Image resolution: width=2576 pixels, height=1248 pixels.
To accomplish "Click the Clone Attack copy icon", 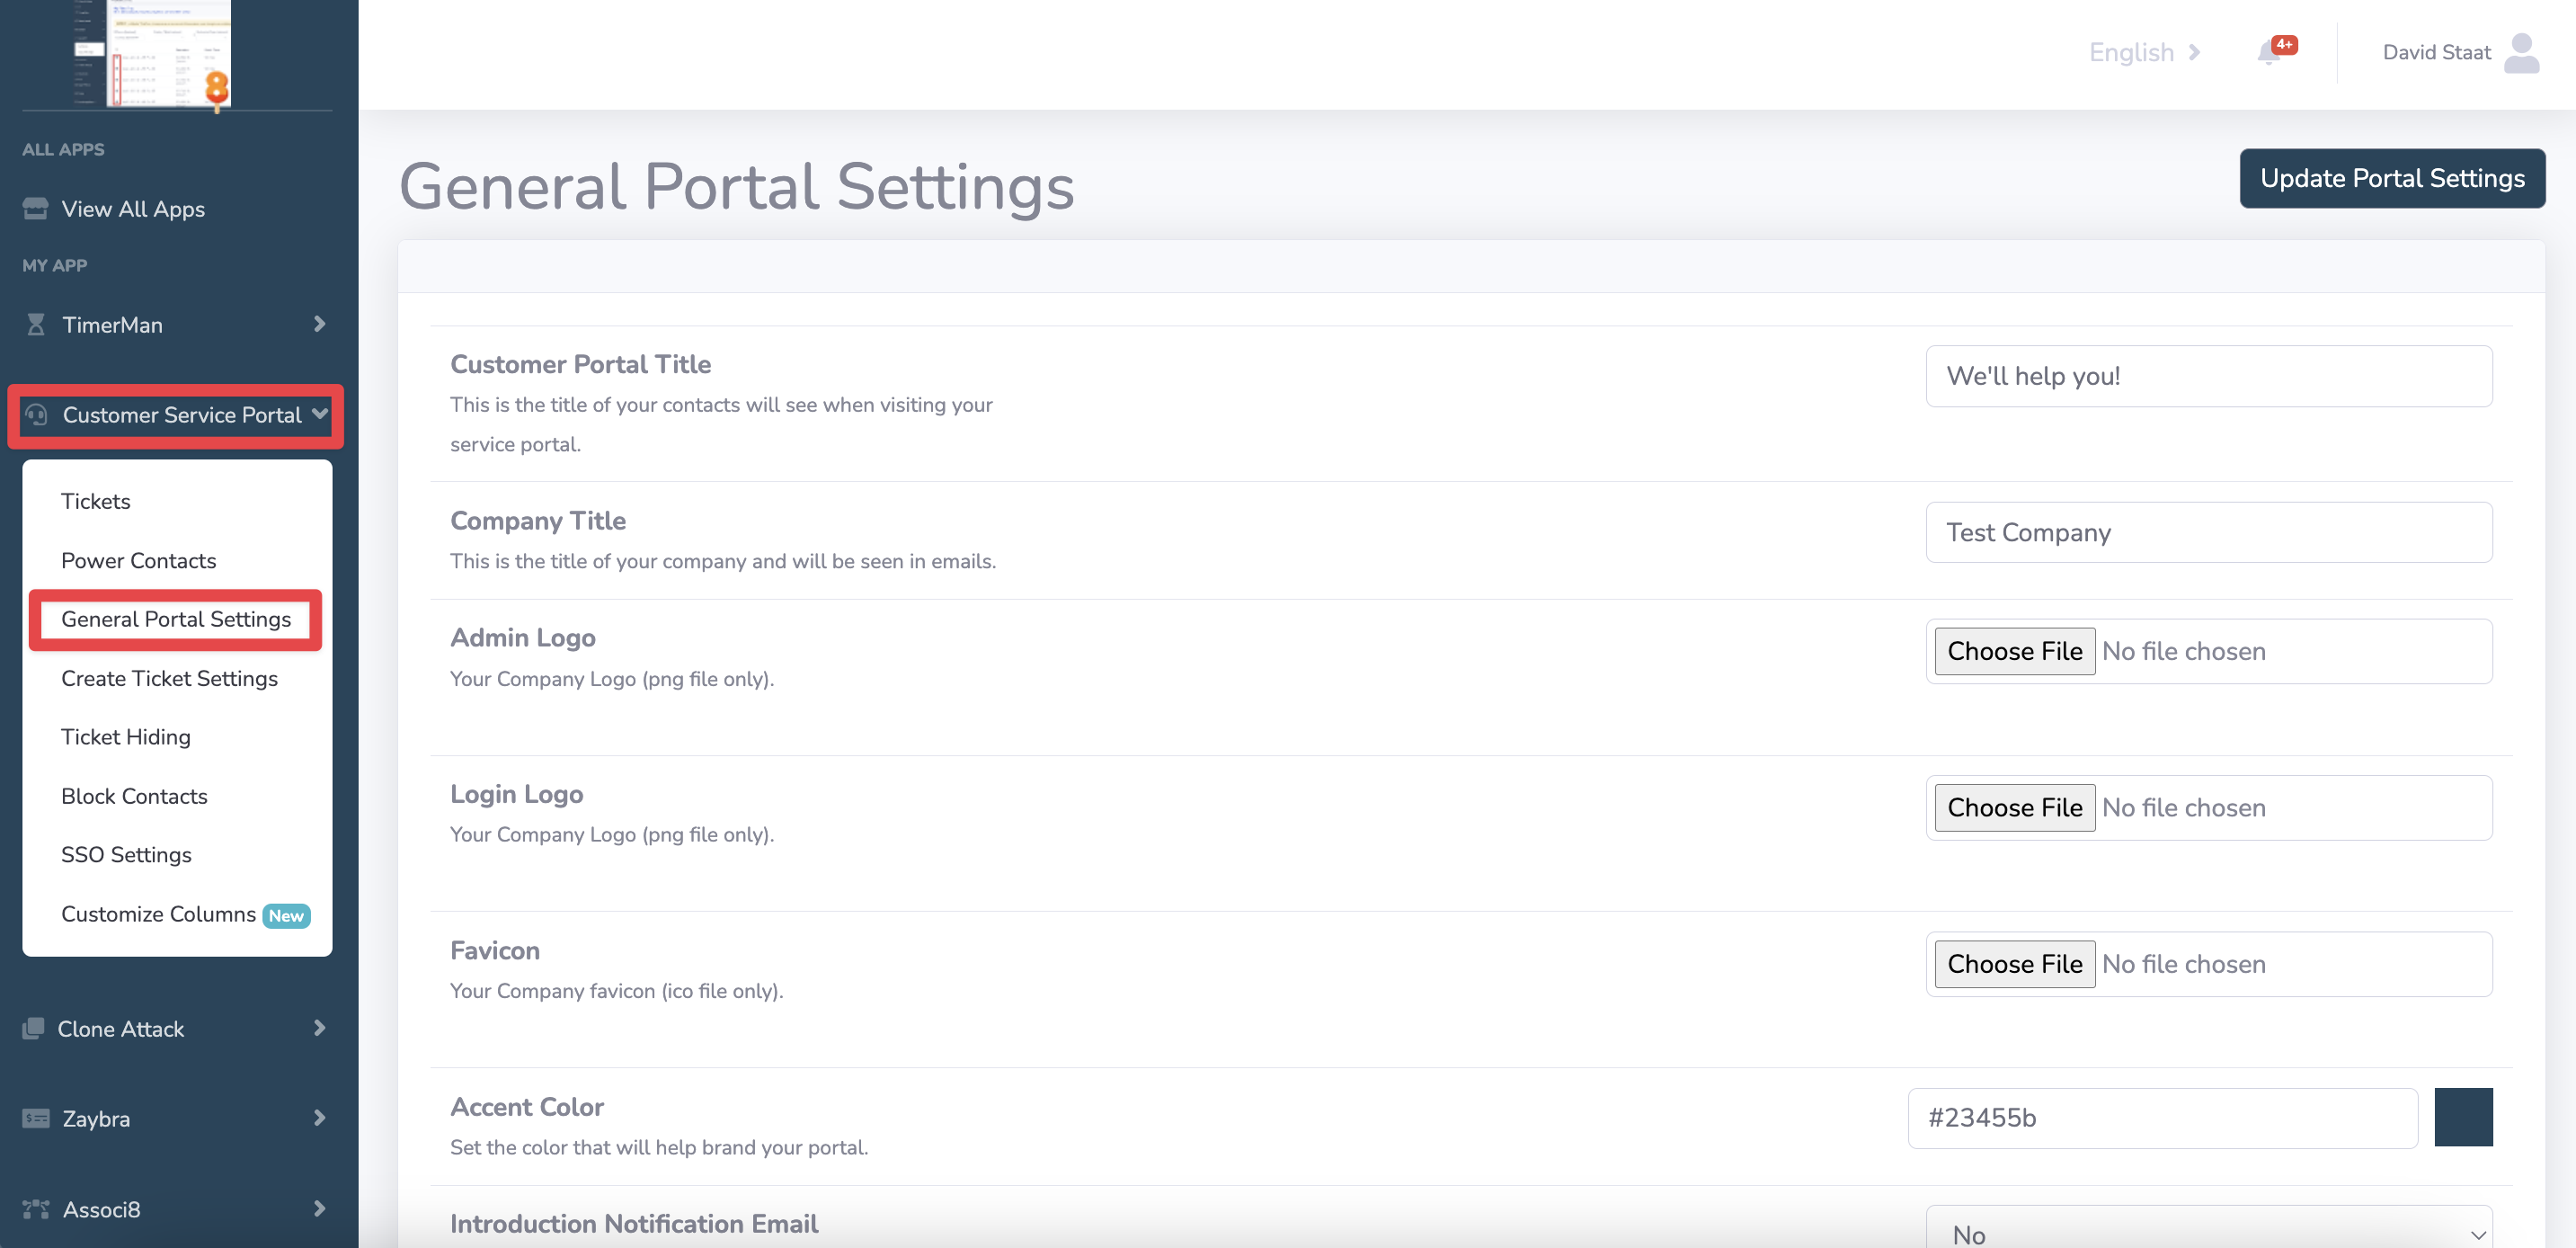I will pos(33,1029).
